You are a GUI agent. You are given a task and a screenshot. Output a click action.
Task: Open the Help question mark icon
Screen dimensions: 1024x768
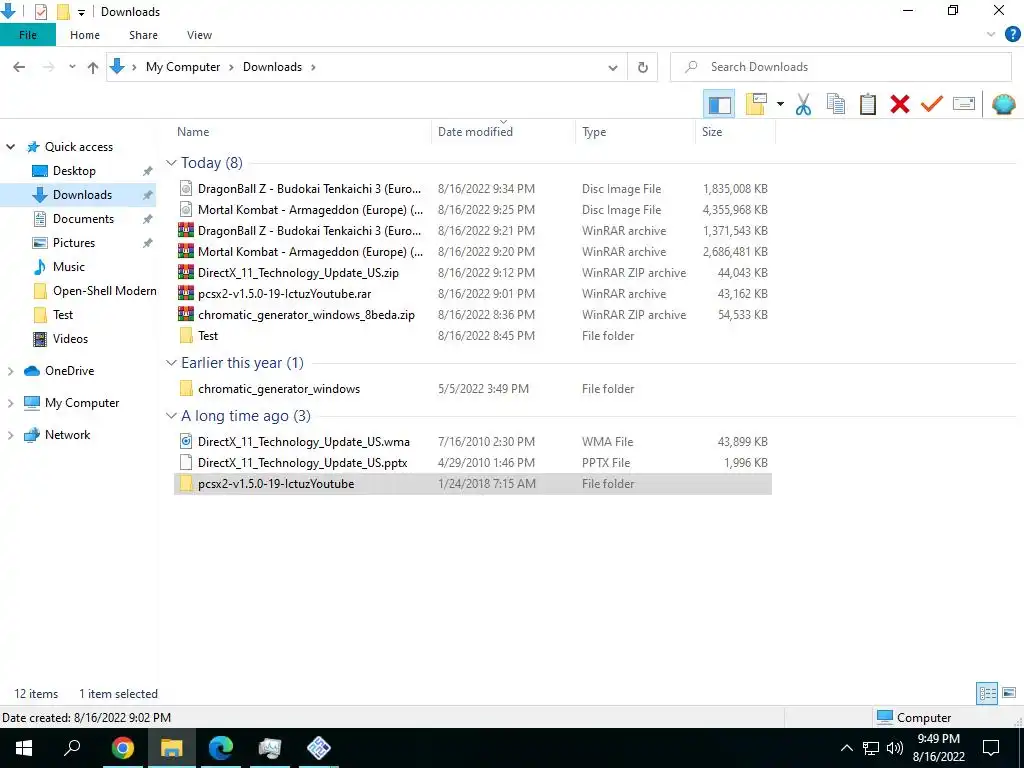point(1012,35)
